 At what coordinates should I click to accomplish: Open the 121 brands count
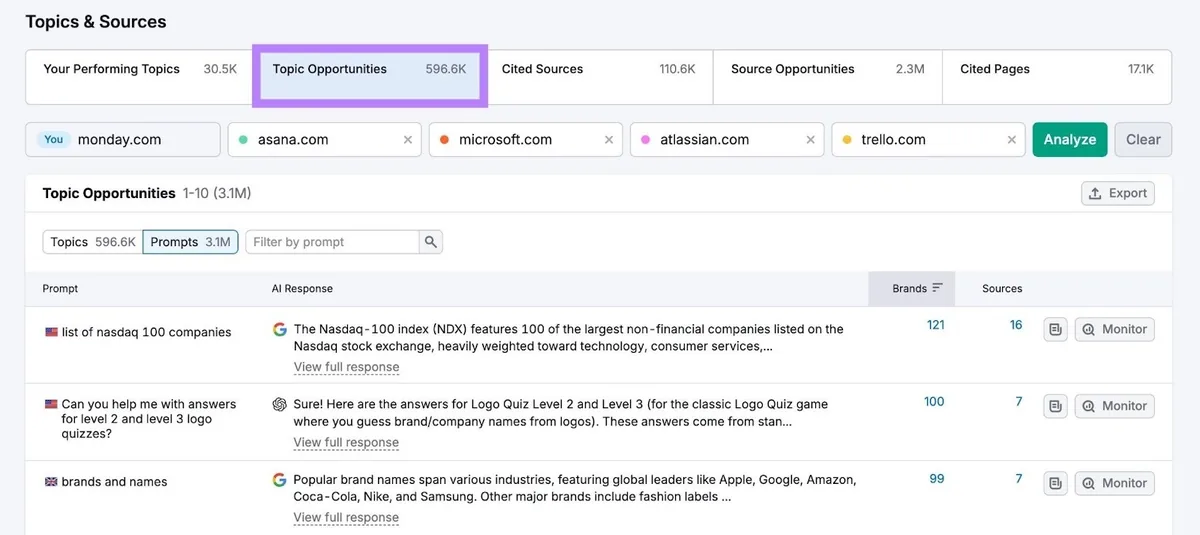(x=935, y=325)
